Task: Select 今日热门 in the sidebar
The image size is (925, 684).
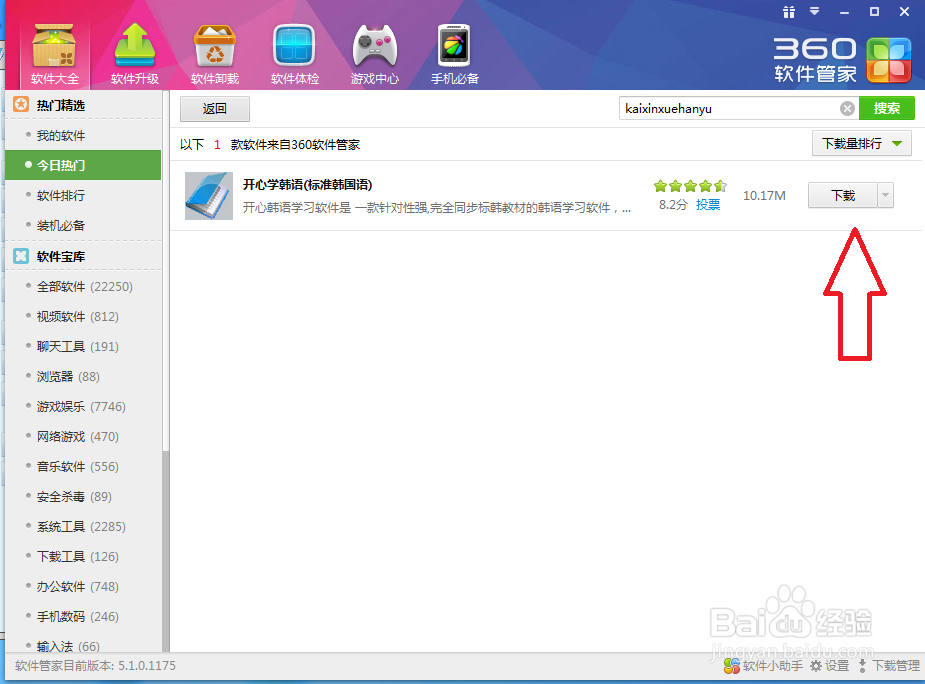Action: (83, 165)
